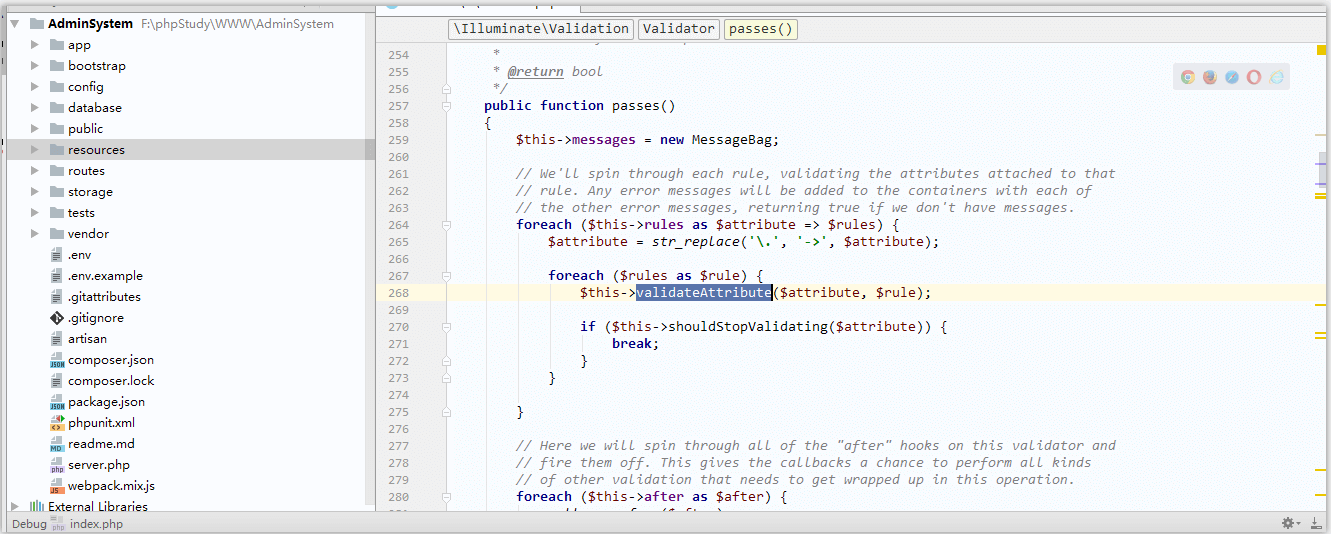Click the editor vertical scrollbar thumb
Screen dimensions: 1331x534
point(1321,168)
